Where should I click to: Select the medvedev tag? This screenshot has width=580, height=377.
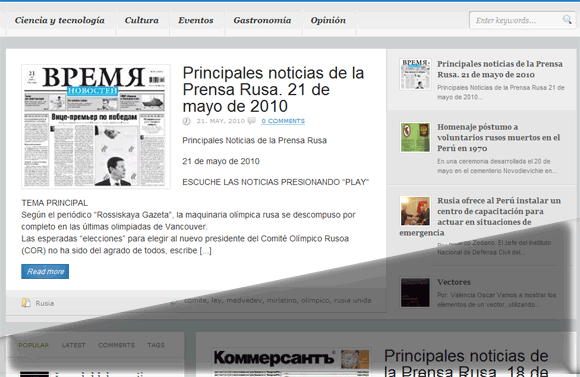click(244, 300)
